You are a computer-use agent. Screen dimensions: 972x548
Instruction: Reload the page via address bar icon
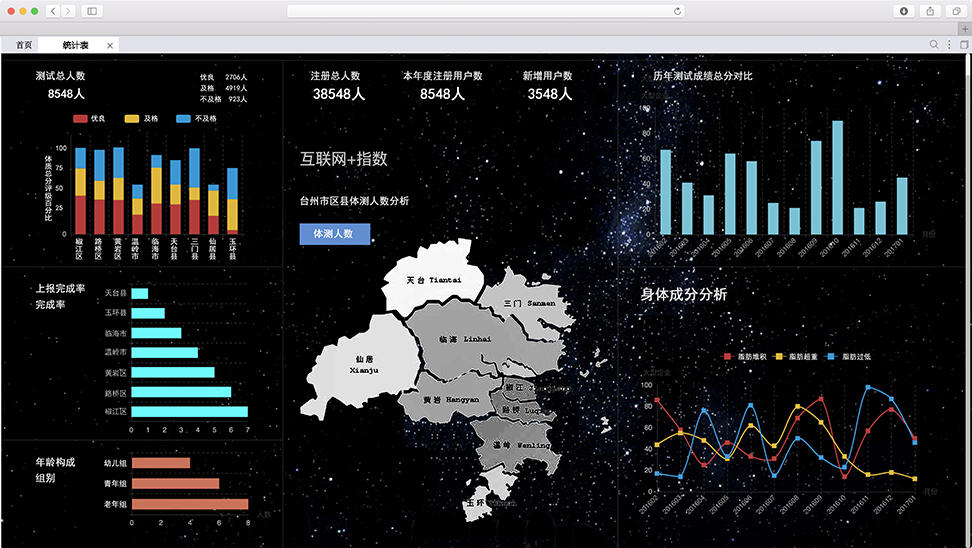[x=677, y=11]
